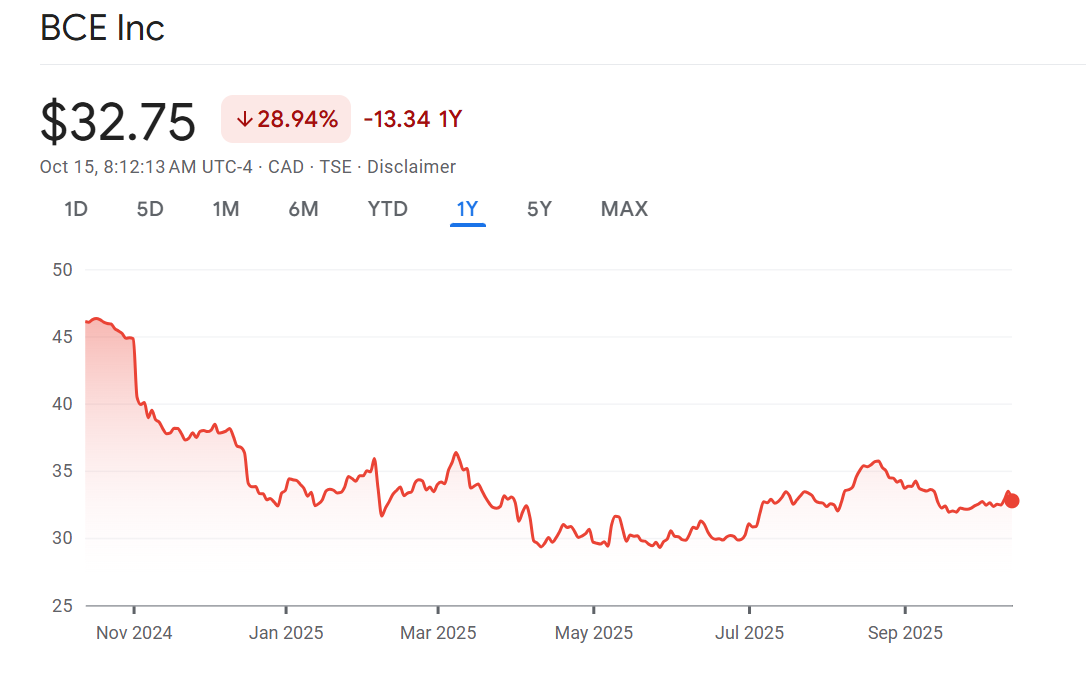This screenshot has height=675, width=1086.
Task: Click the Nov 2024 axis label
Action: pyautogui.click(x=134, y=633)
